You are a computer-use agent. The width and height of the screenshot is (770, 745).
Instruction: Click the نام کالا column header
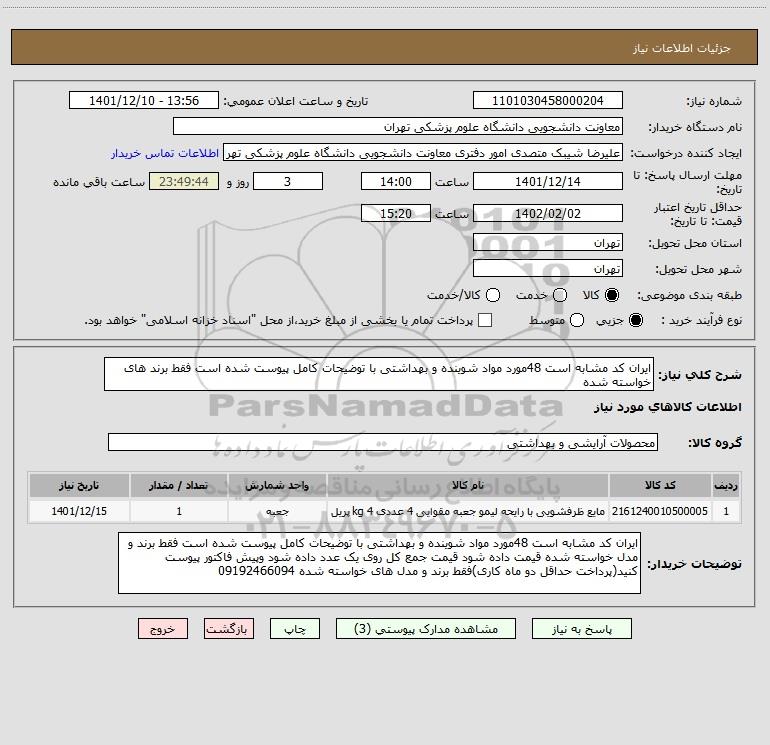(468, 485)
